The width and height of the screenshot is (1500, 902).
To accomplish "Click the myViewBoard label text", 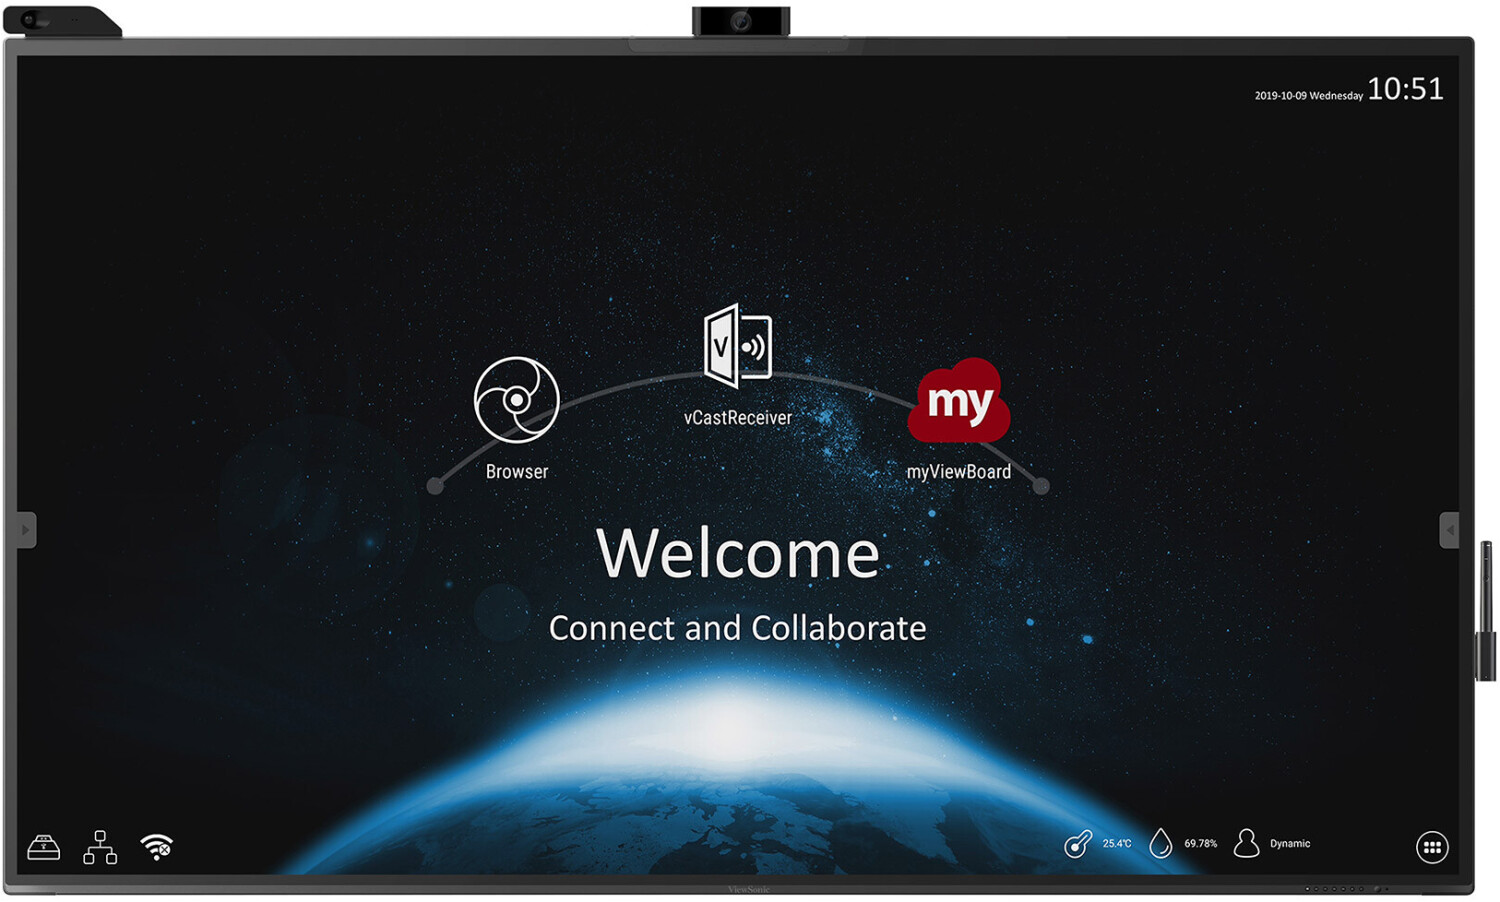I will (959, 472).
